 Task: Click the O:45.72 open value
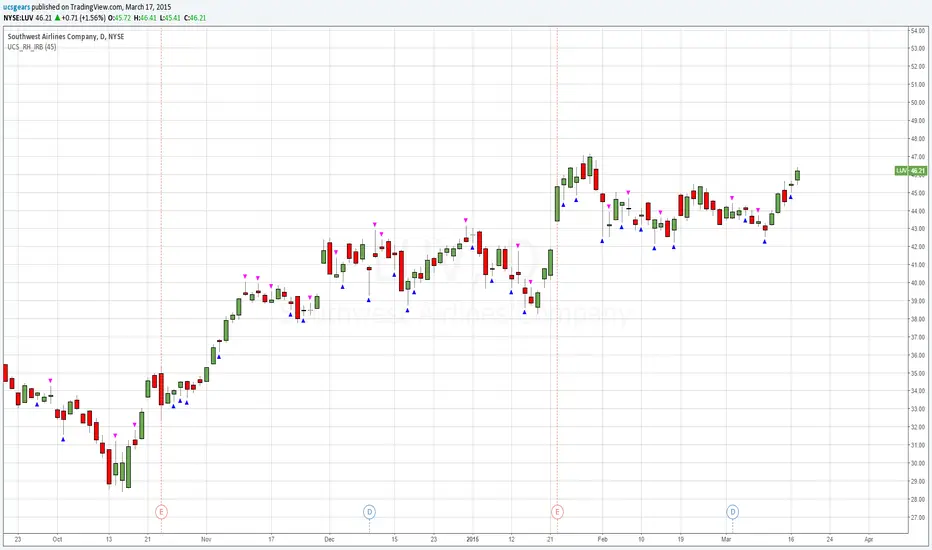pyautogui.click(x=119, y=18)
